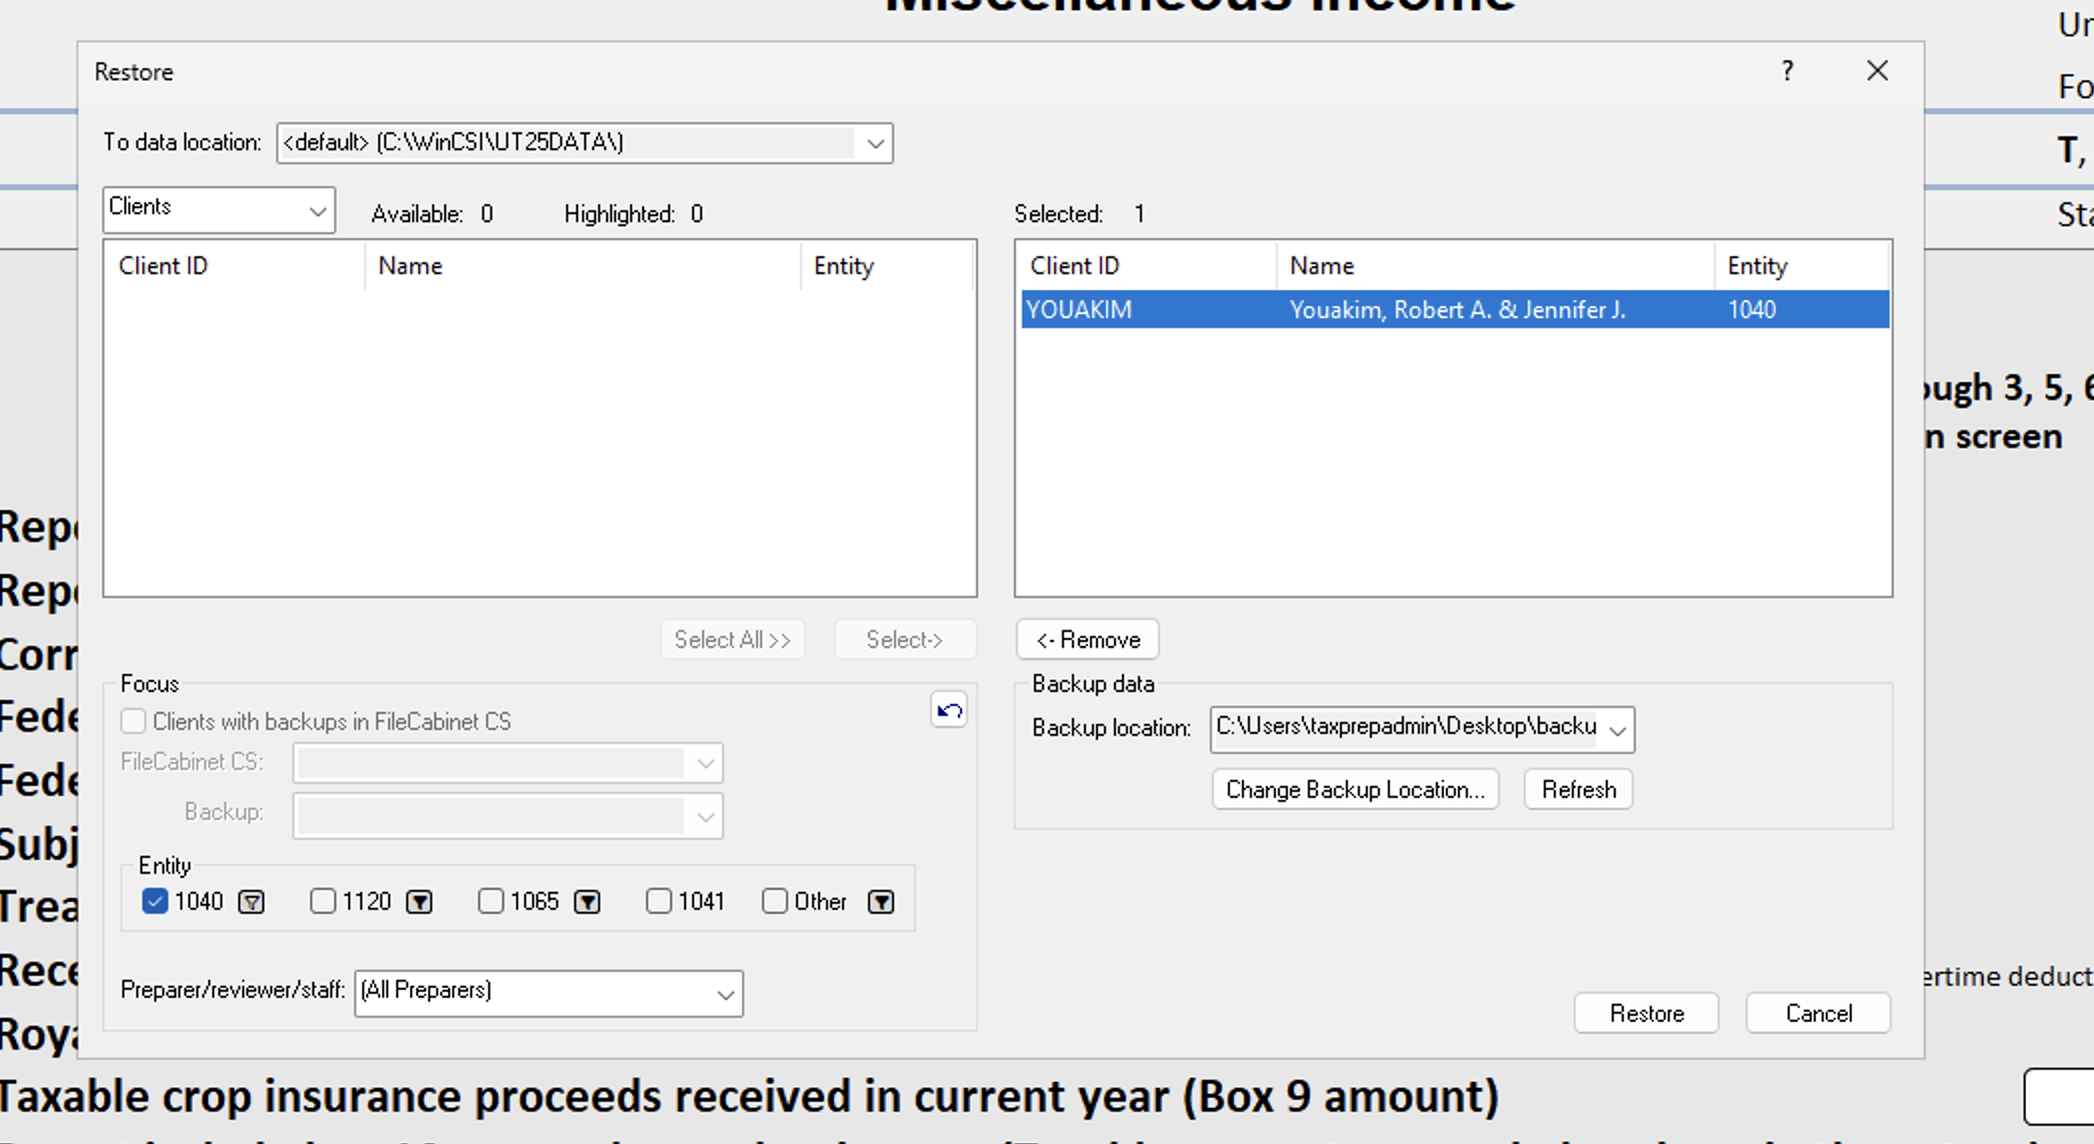Open the 1120 entity filter icon
Viewport: 2094px width, 1144px height.
point(420,902)
